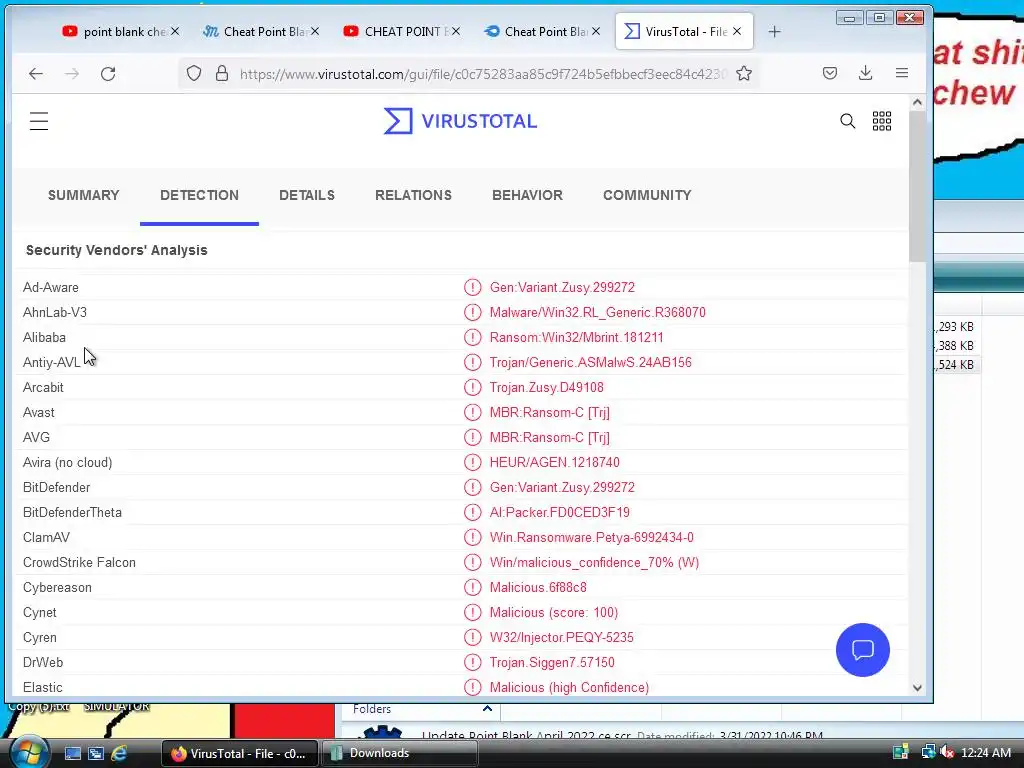The image size is (1024, 768).
Task: Click the Ad-Aware vendor row alert icon
Action: point(472,287)
